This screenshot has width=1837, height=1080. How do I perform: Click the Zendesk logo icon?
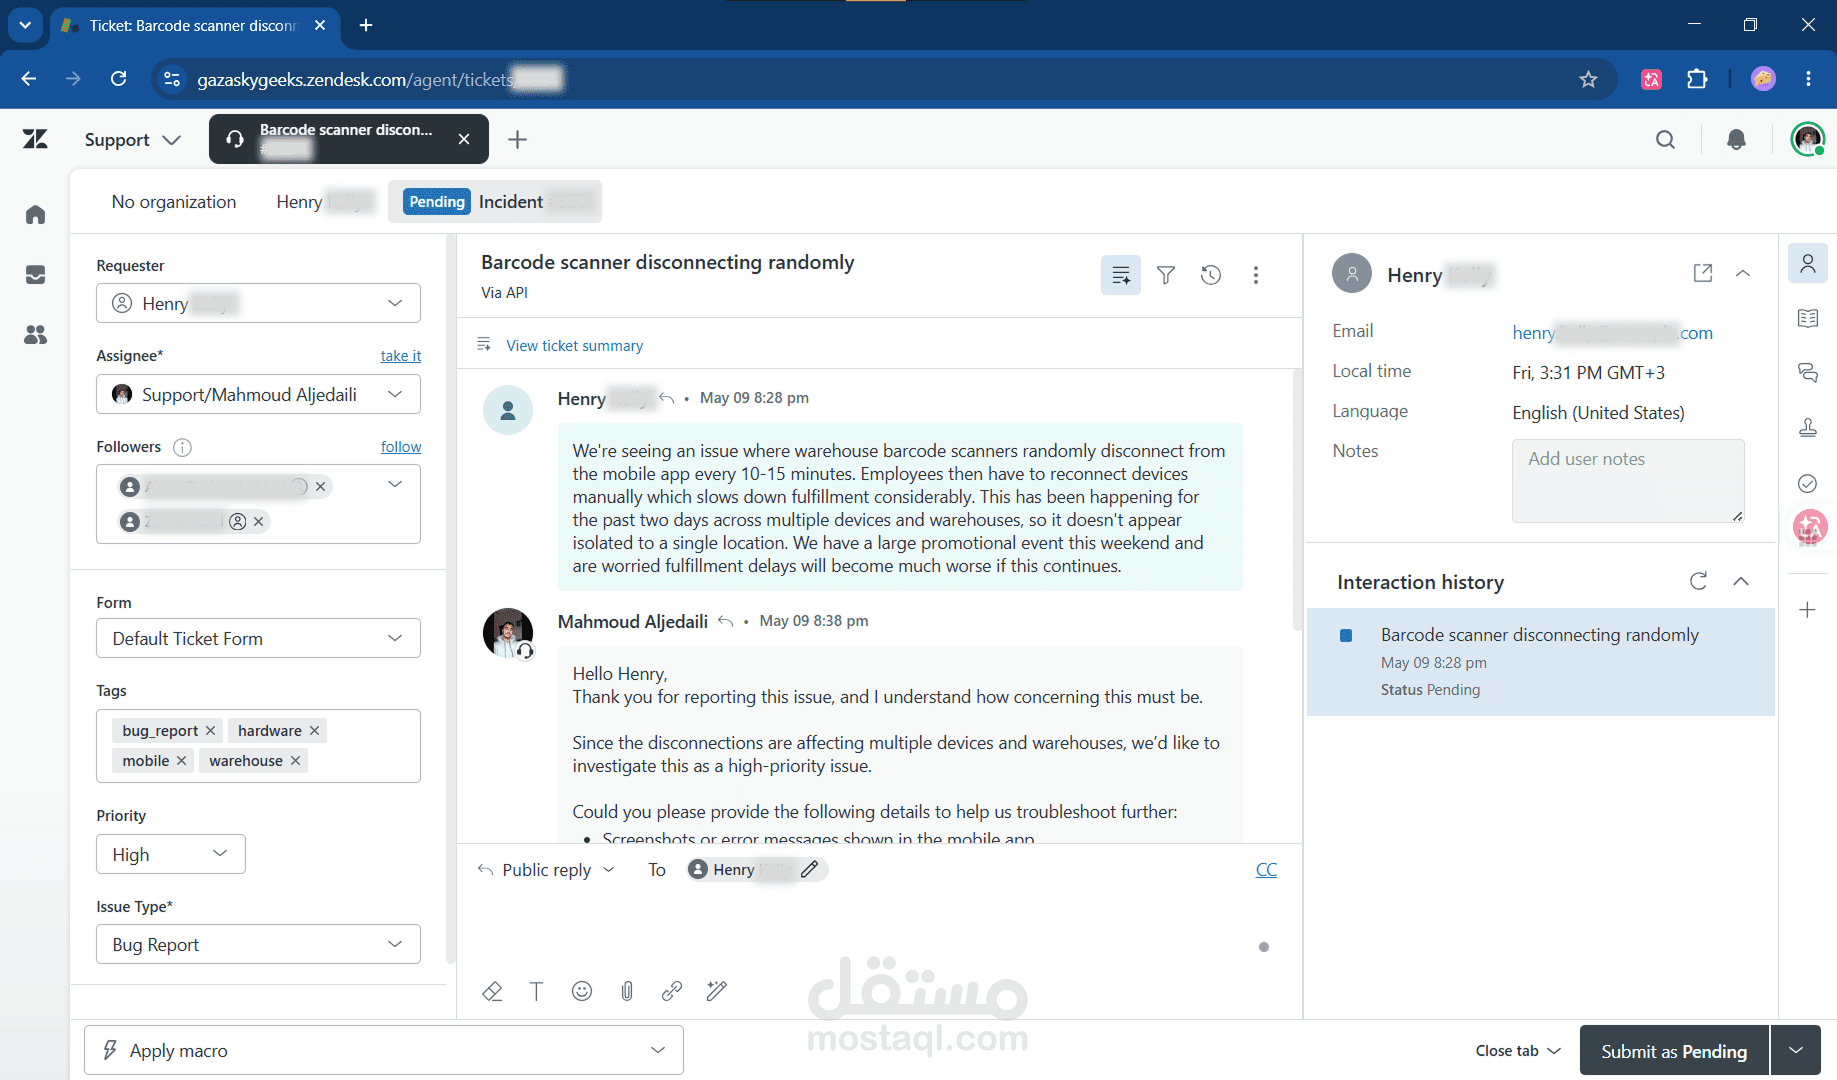(35, 139)
